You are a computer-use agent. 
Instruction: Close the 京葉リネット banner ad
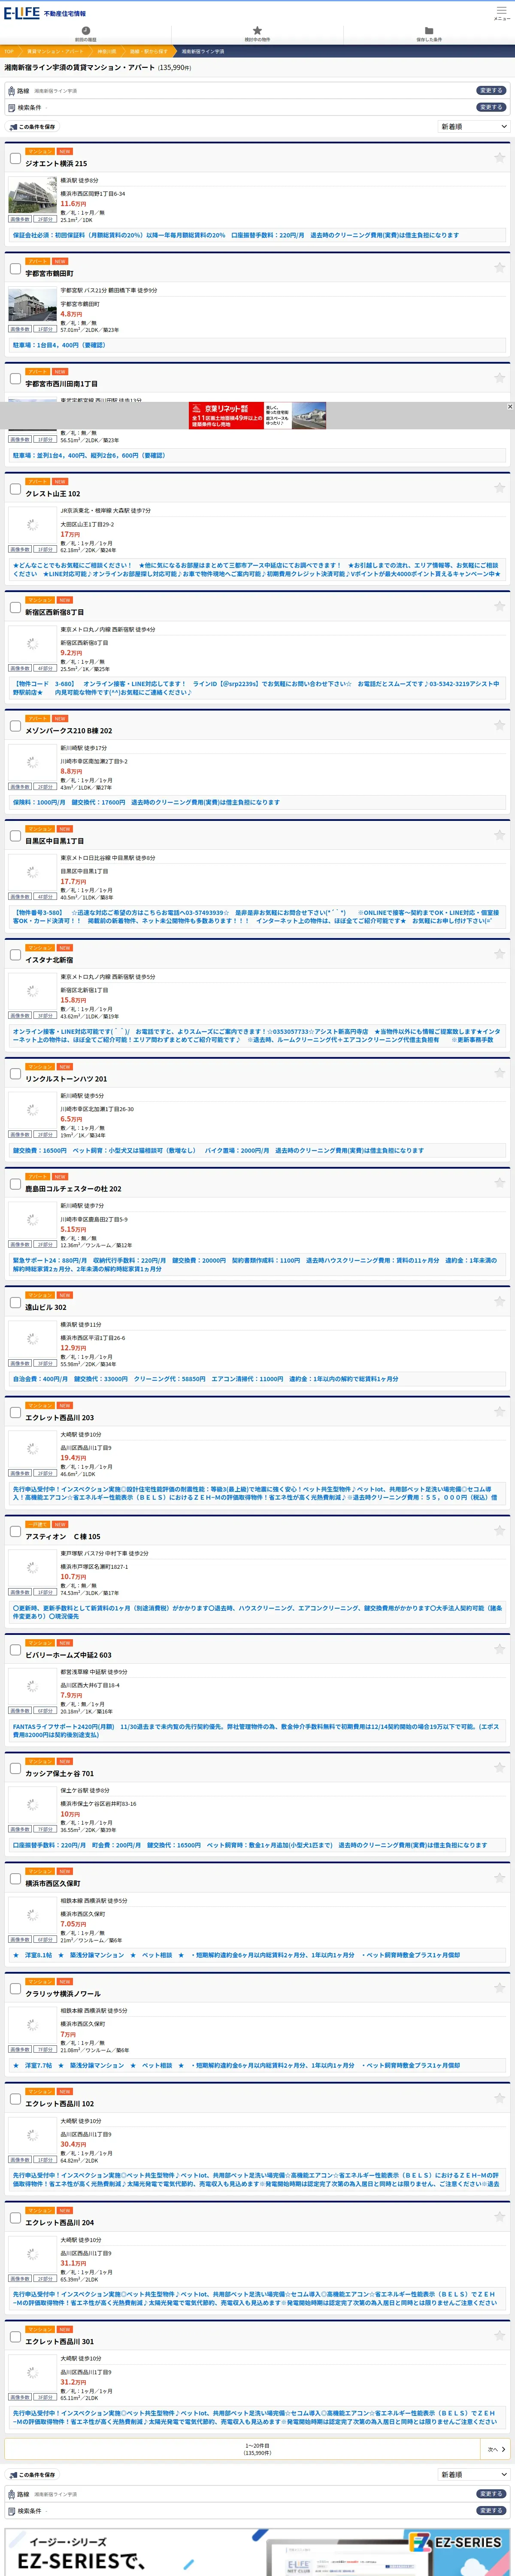(509, 406)
